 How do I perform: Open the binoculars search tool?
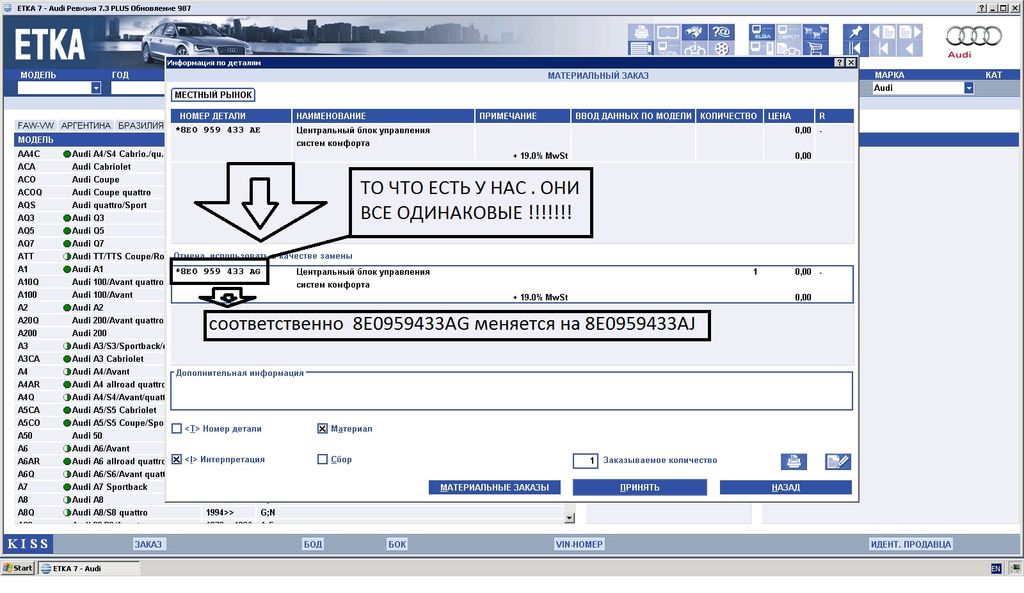(x=694, y=32)
